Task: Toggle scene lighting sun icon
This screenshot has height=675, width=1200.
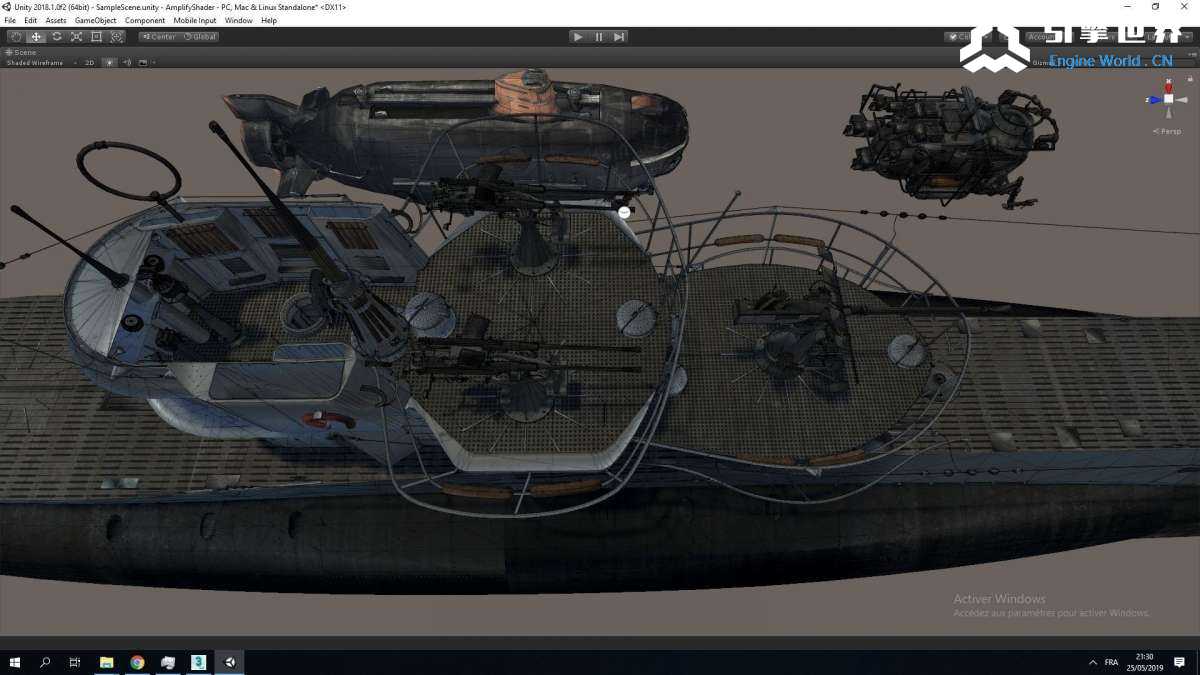Action: coord(110,63)
